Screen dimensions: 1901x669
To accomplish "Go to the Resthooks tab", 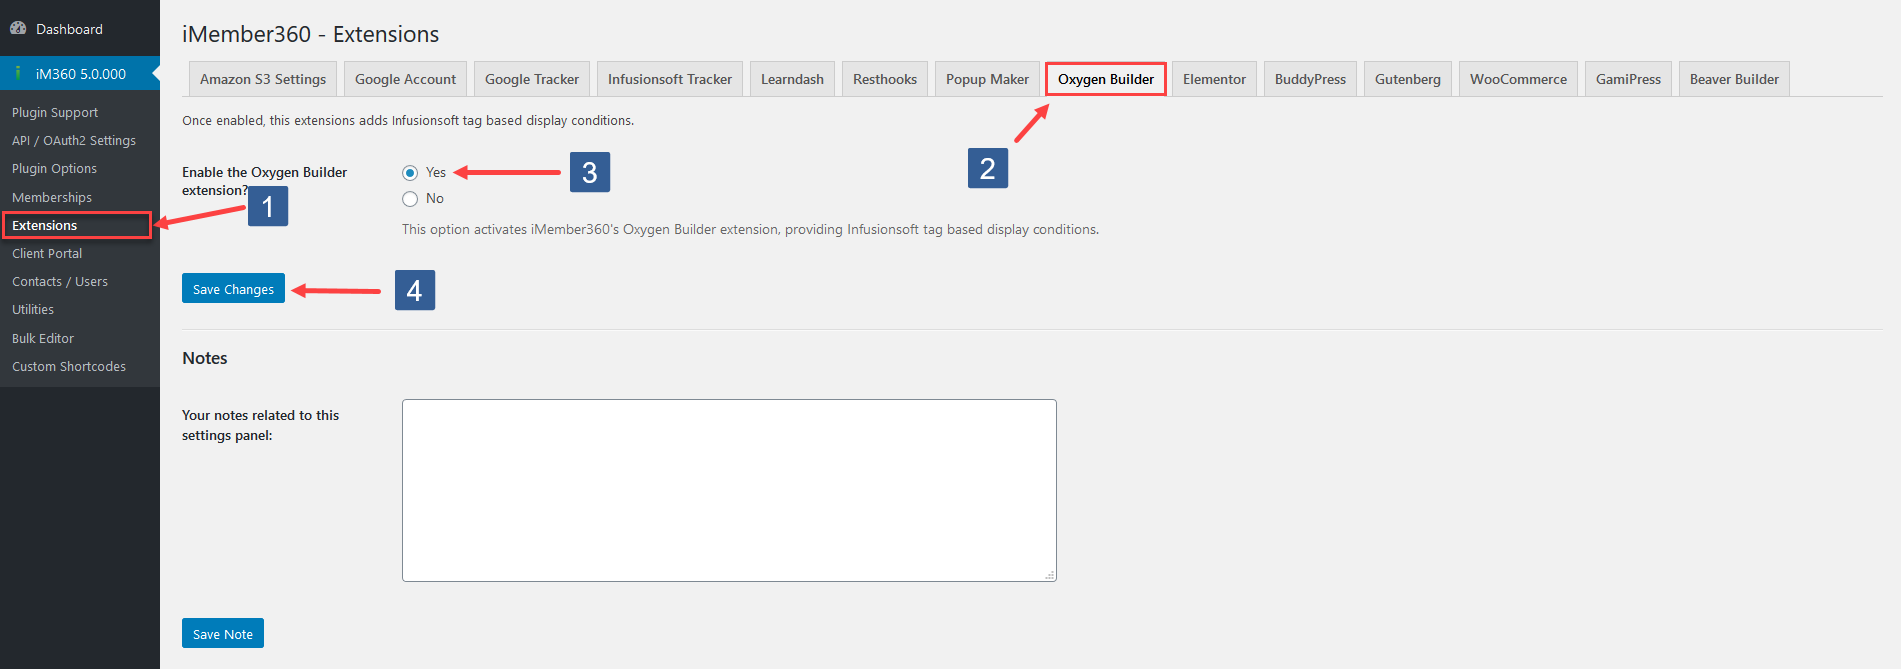I will [x=885, y=79].
